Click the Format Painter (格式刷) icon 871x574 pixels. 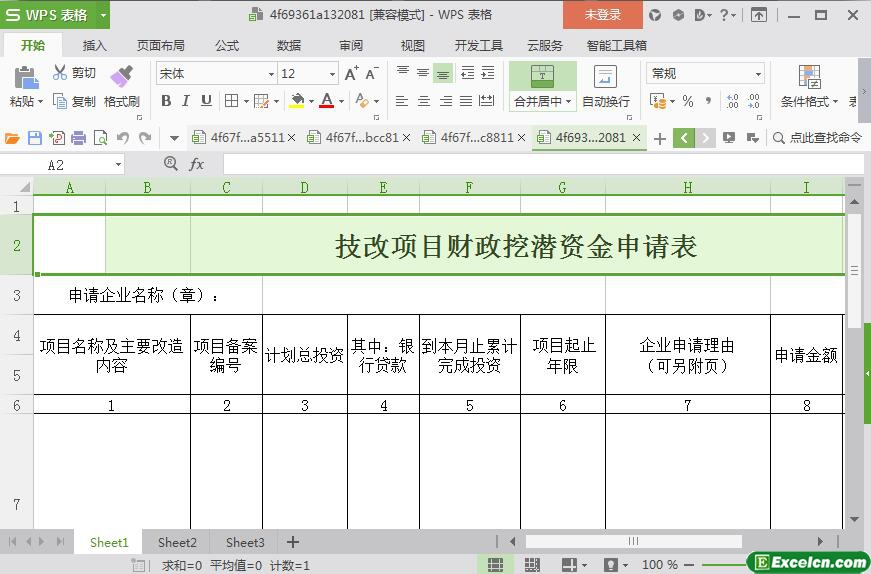121,77
